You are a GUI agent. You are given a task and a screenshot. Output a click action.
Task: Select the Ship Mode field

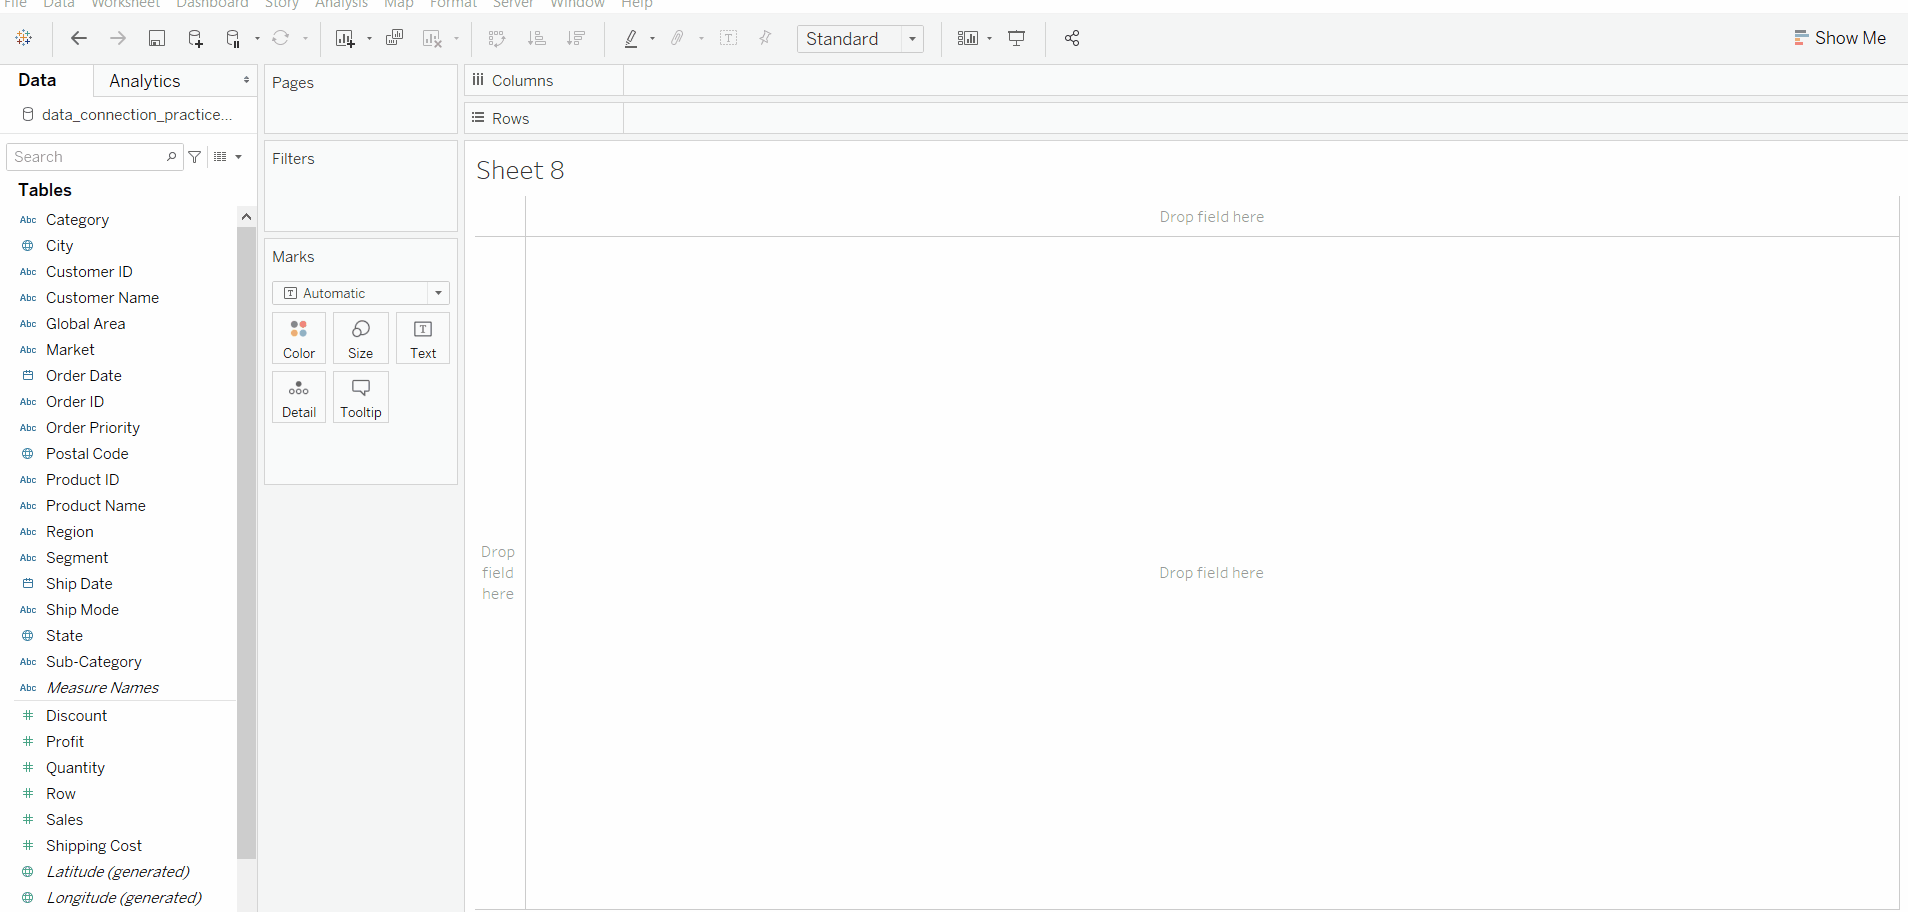click(x=82, y=610)
